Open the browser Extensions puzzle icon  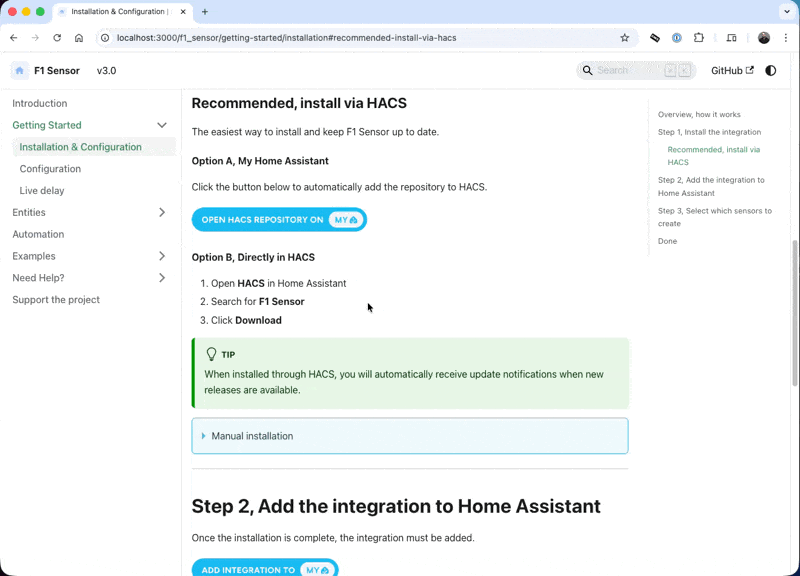tap(699, 38)
